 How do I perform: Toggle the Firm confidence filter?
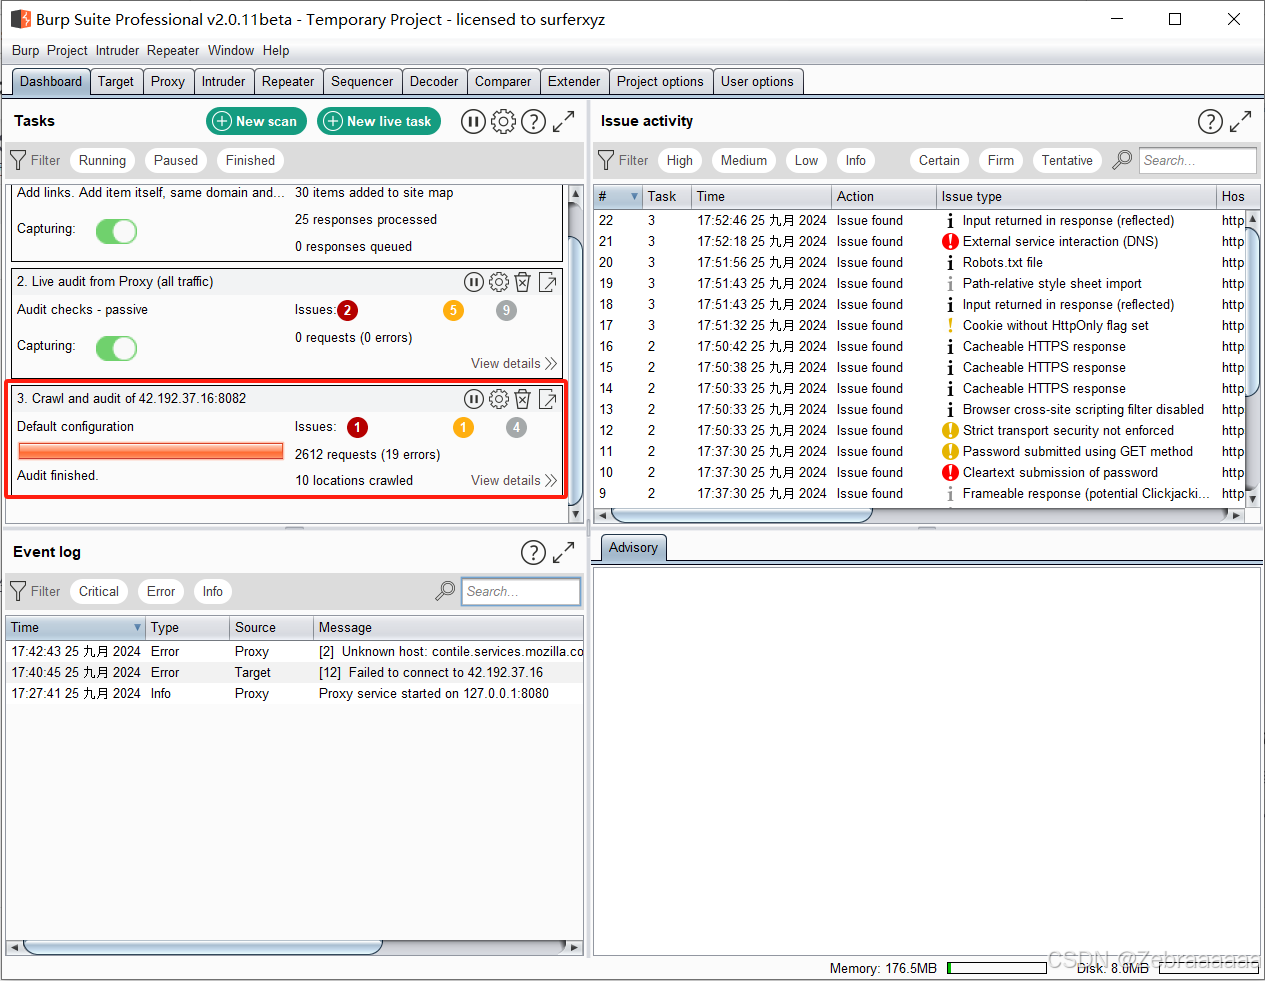pos(1000,160)
